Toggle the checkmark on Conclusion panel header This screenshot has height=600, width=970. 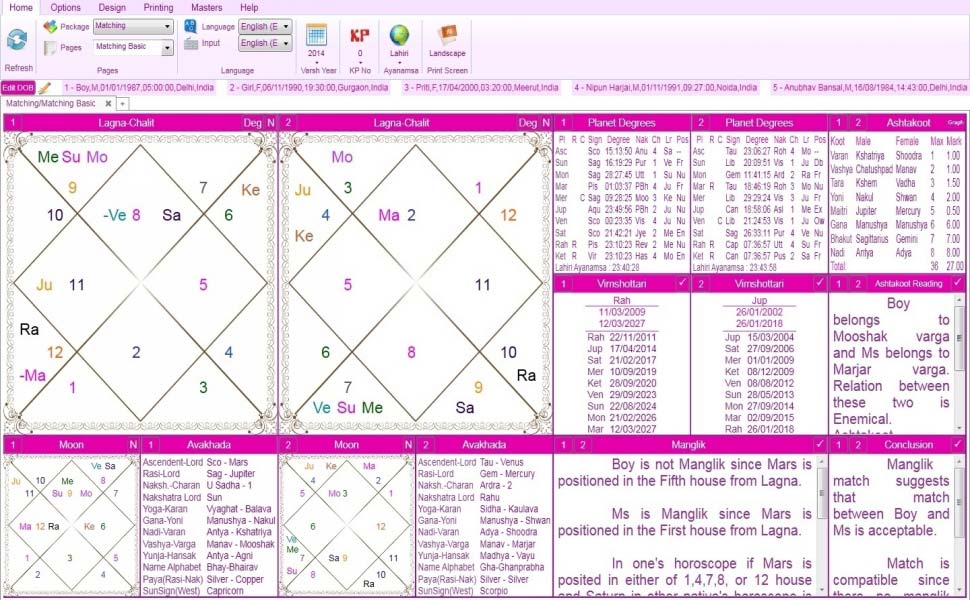(957, 444)
